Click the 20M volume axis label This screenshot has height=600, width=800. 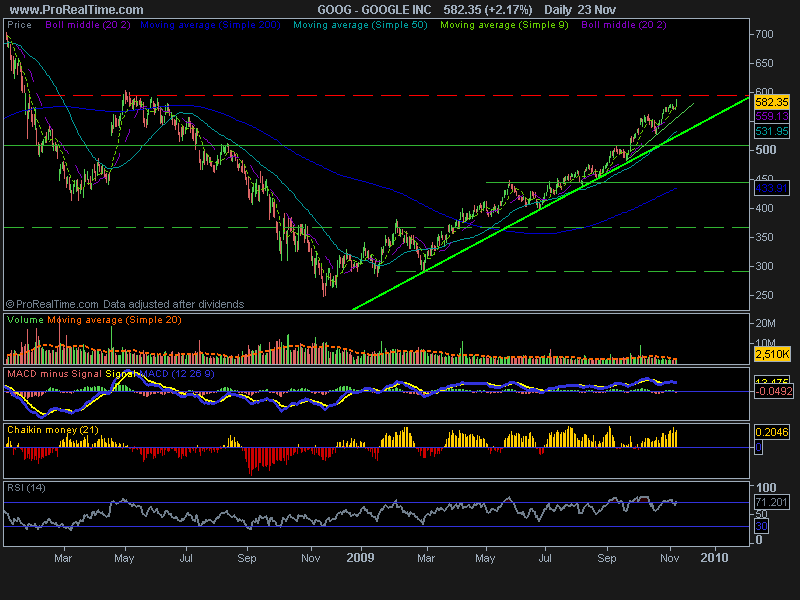(766, 323)
